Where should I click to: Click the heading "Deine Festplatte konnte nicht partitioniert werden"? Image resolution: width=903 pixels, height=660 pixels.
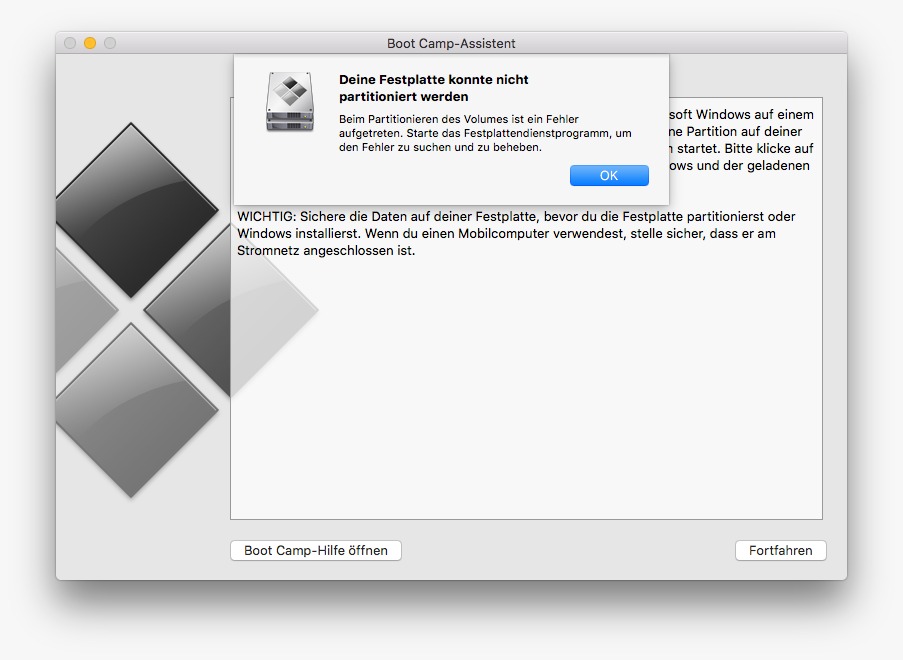click(434, 88)
